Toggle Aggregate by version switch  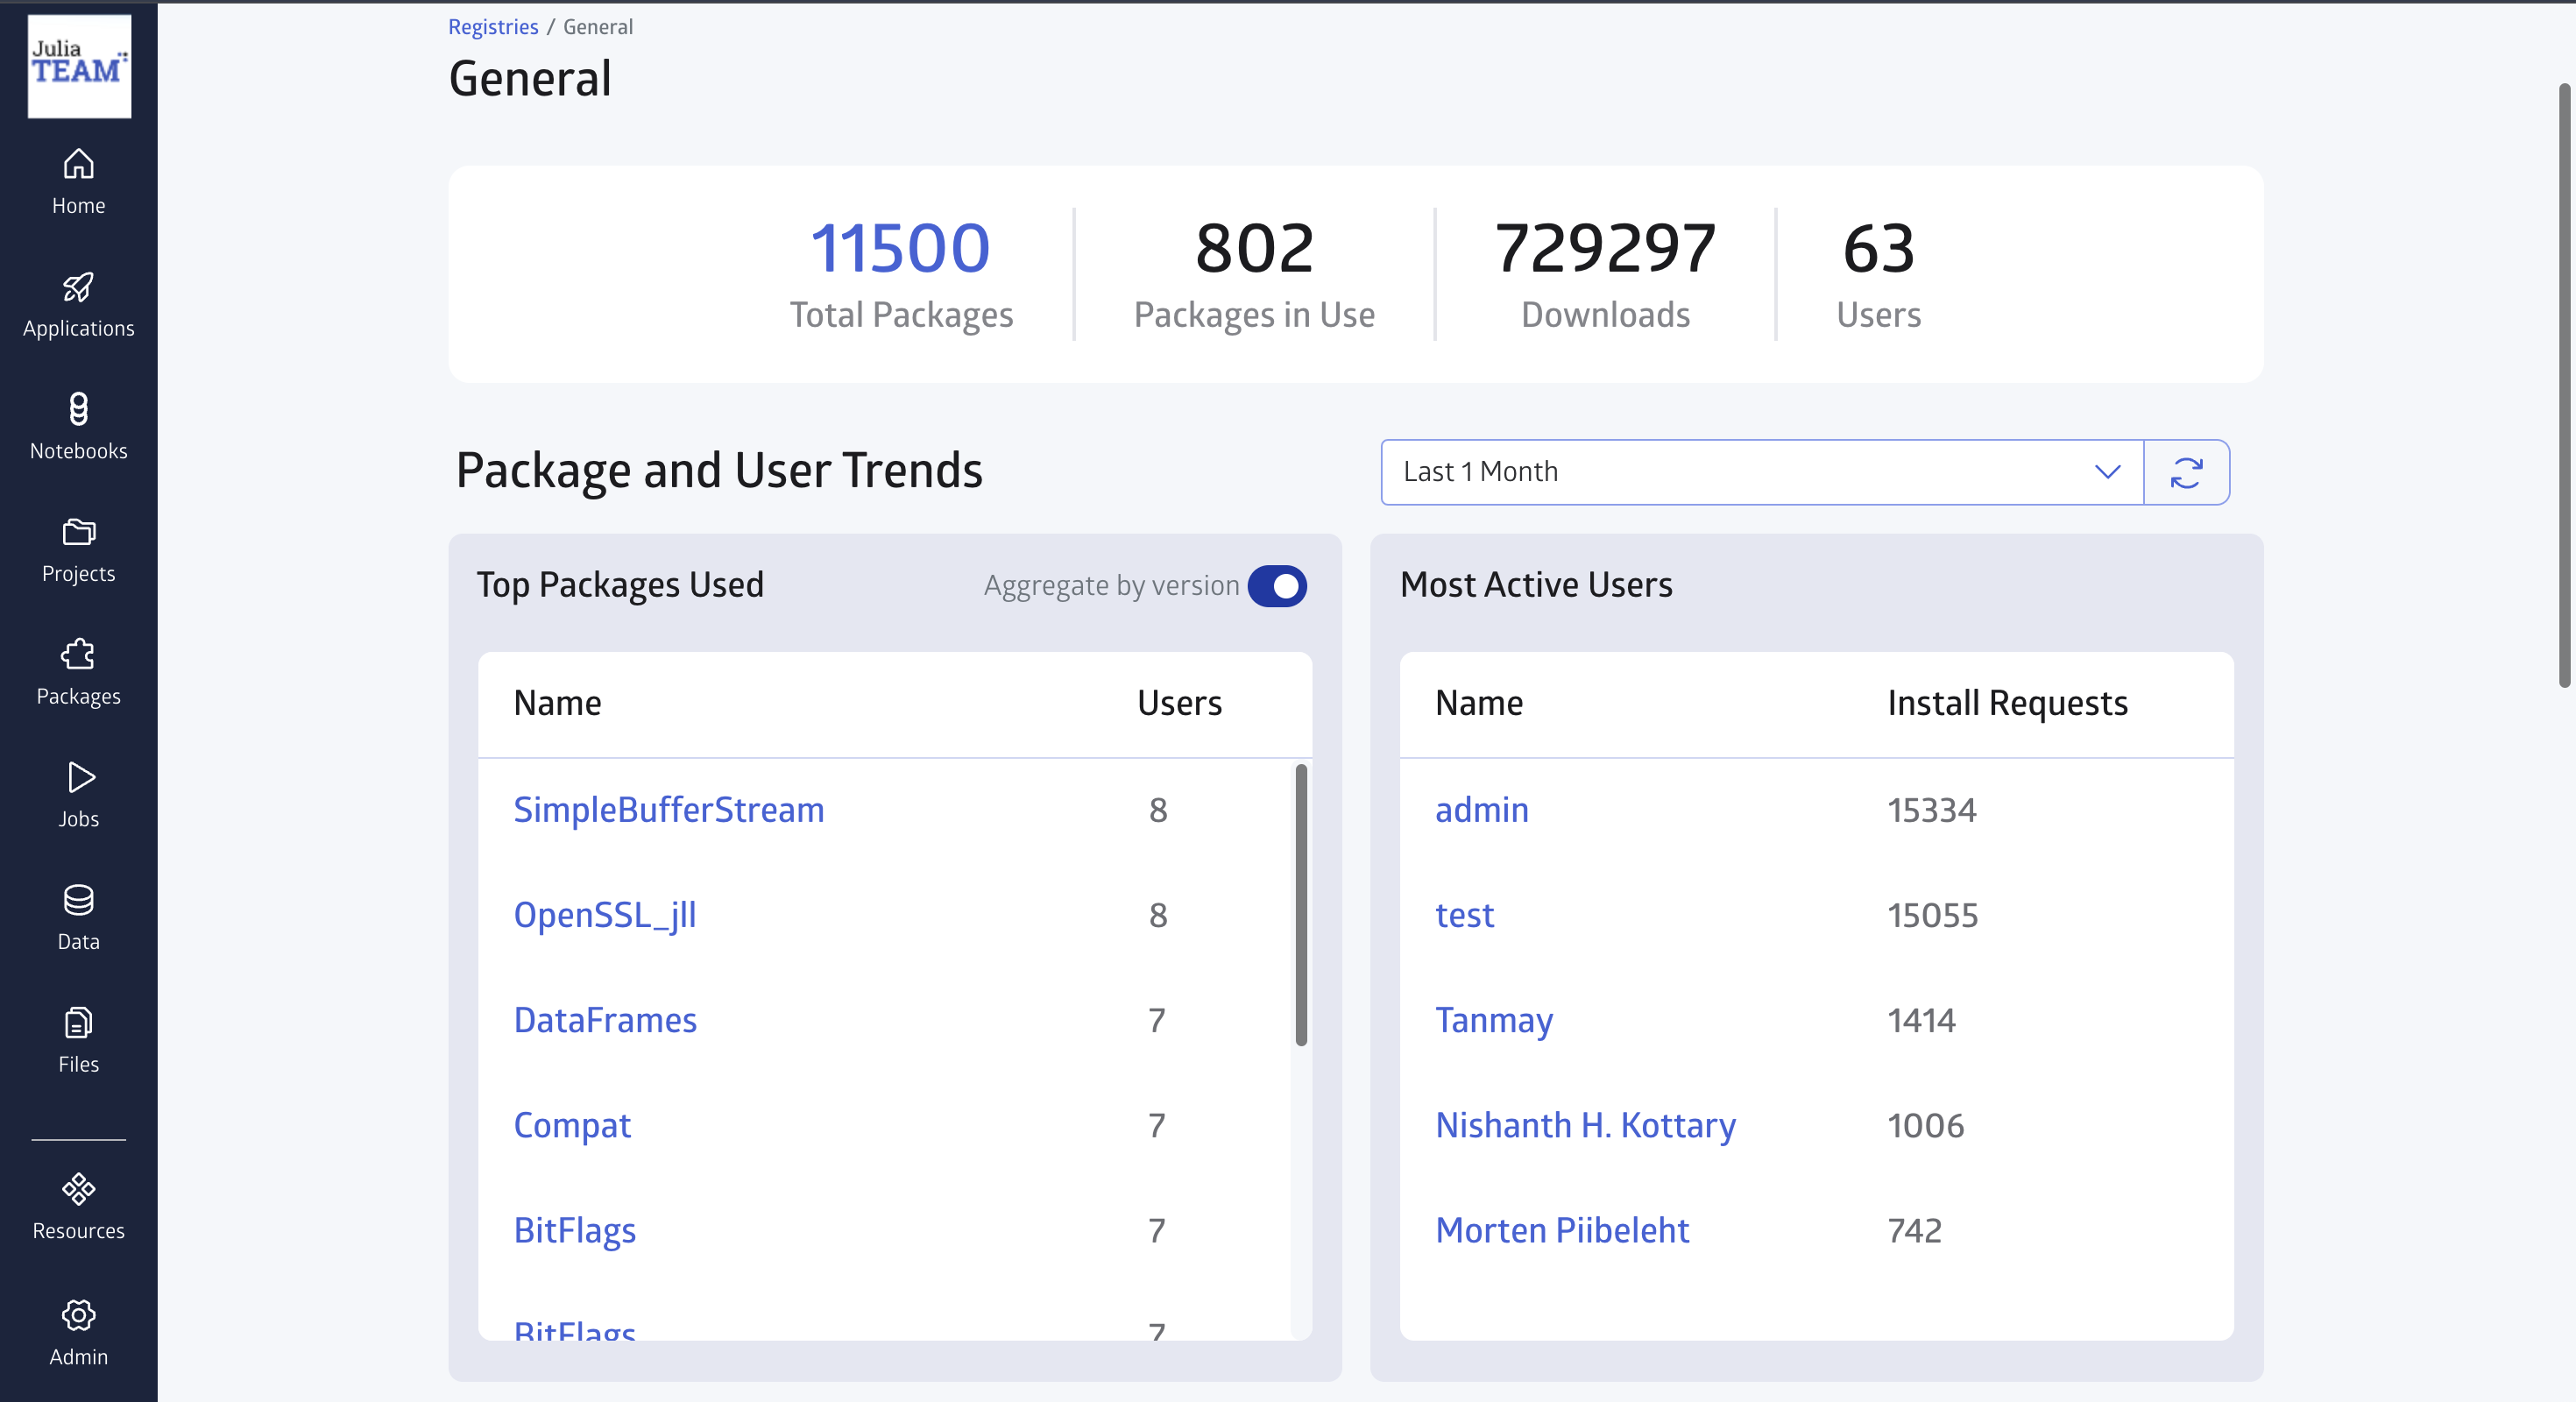tap(1277, 586)
